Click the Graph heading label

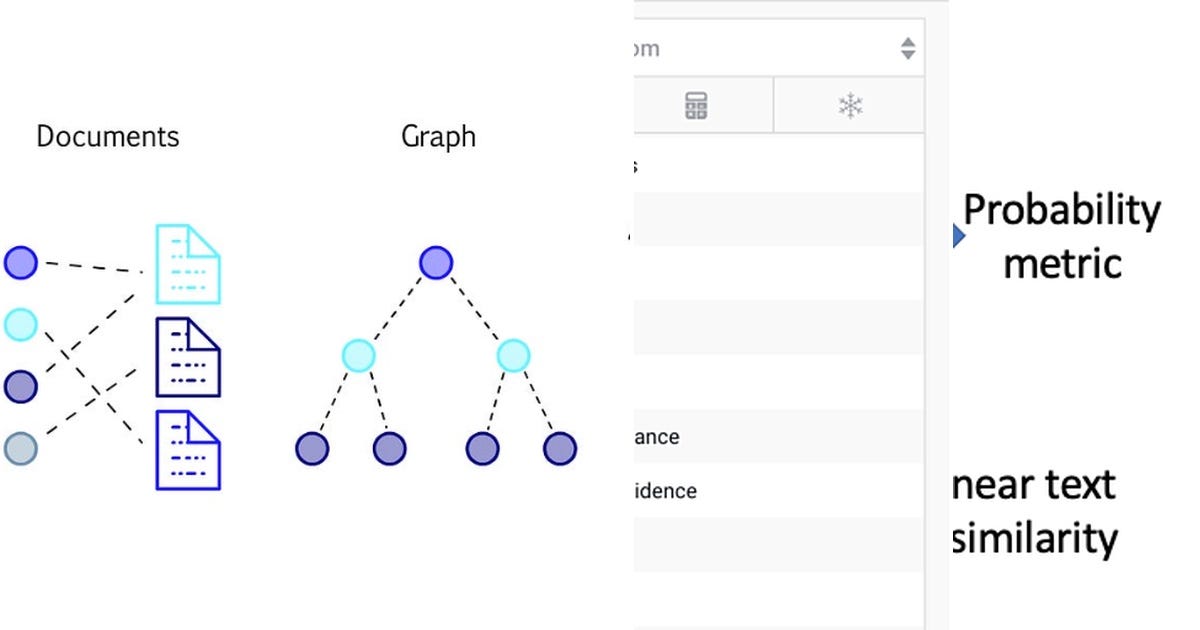tap(438, 136)
